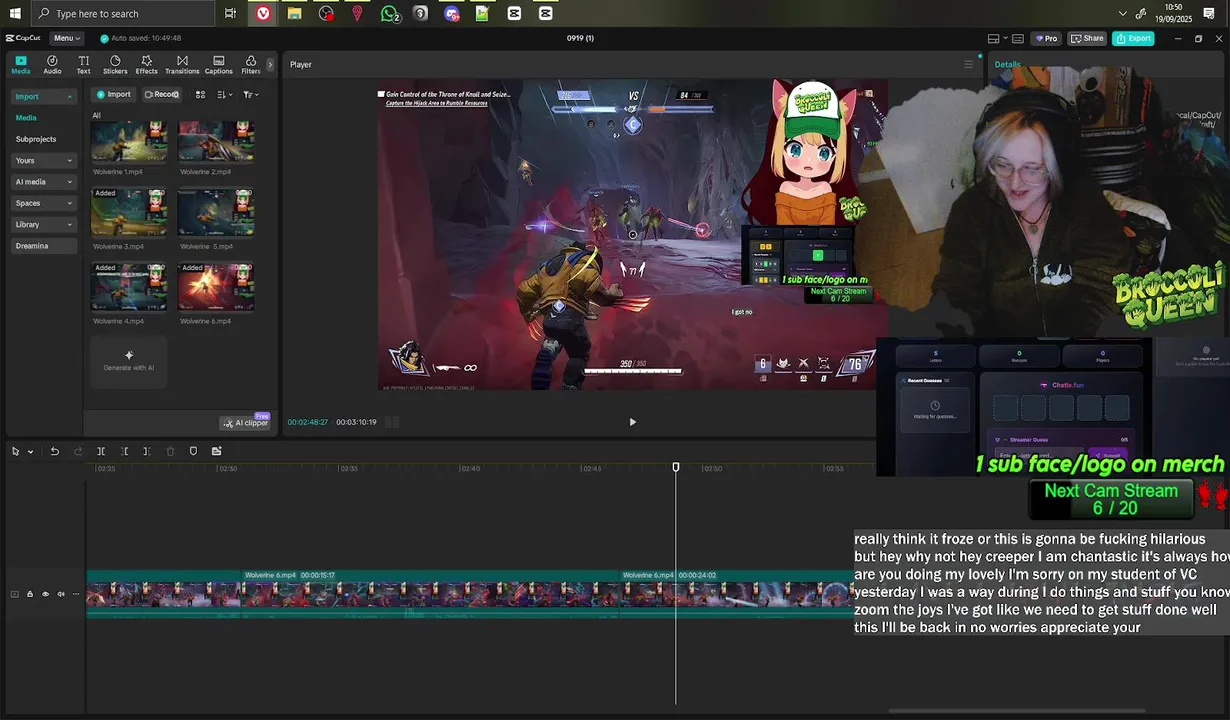Select Wolverine 2.mp4 thumbnail
Screen dimensions: 1230x720
216,142
